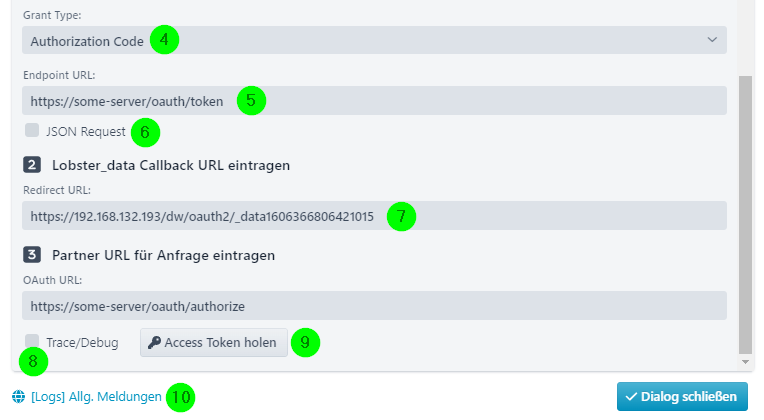
Task: Click the green marker numbered 10
Action: tap(180, 396)
